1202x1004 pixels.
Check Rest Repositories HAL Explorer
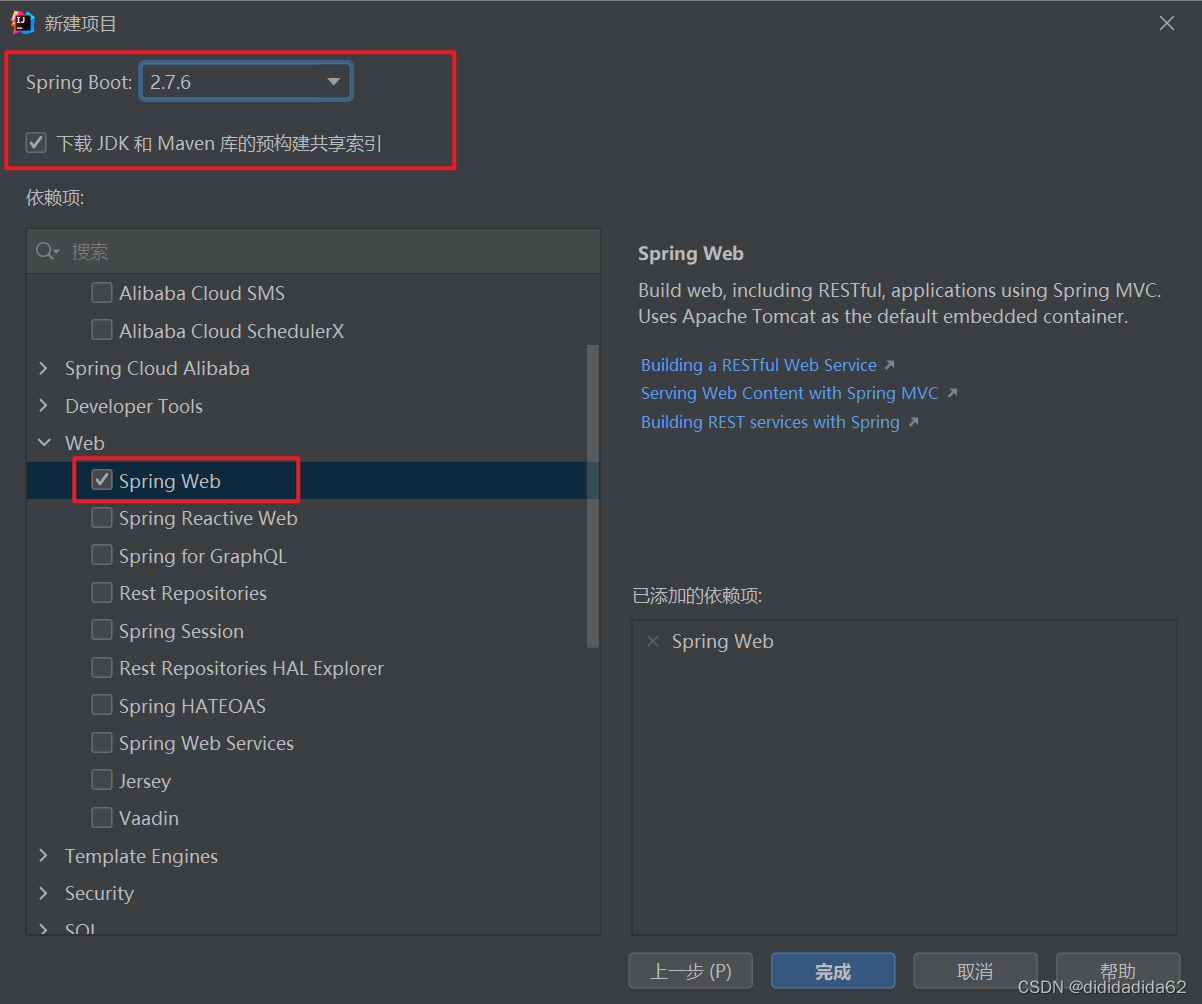tap(102, 668)
